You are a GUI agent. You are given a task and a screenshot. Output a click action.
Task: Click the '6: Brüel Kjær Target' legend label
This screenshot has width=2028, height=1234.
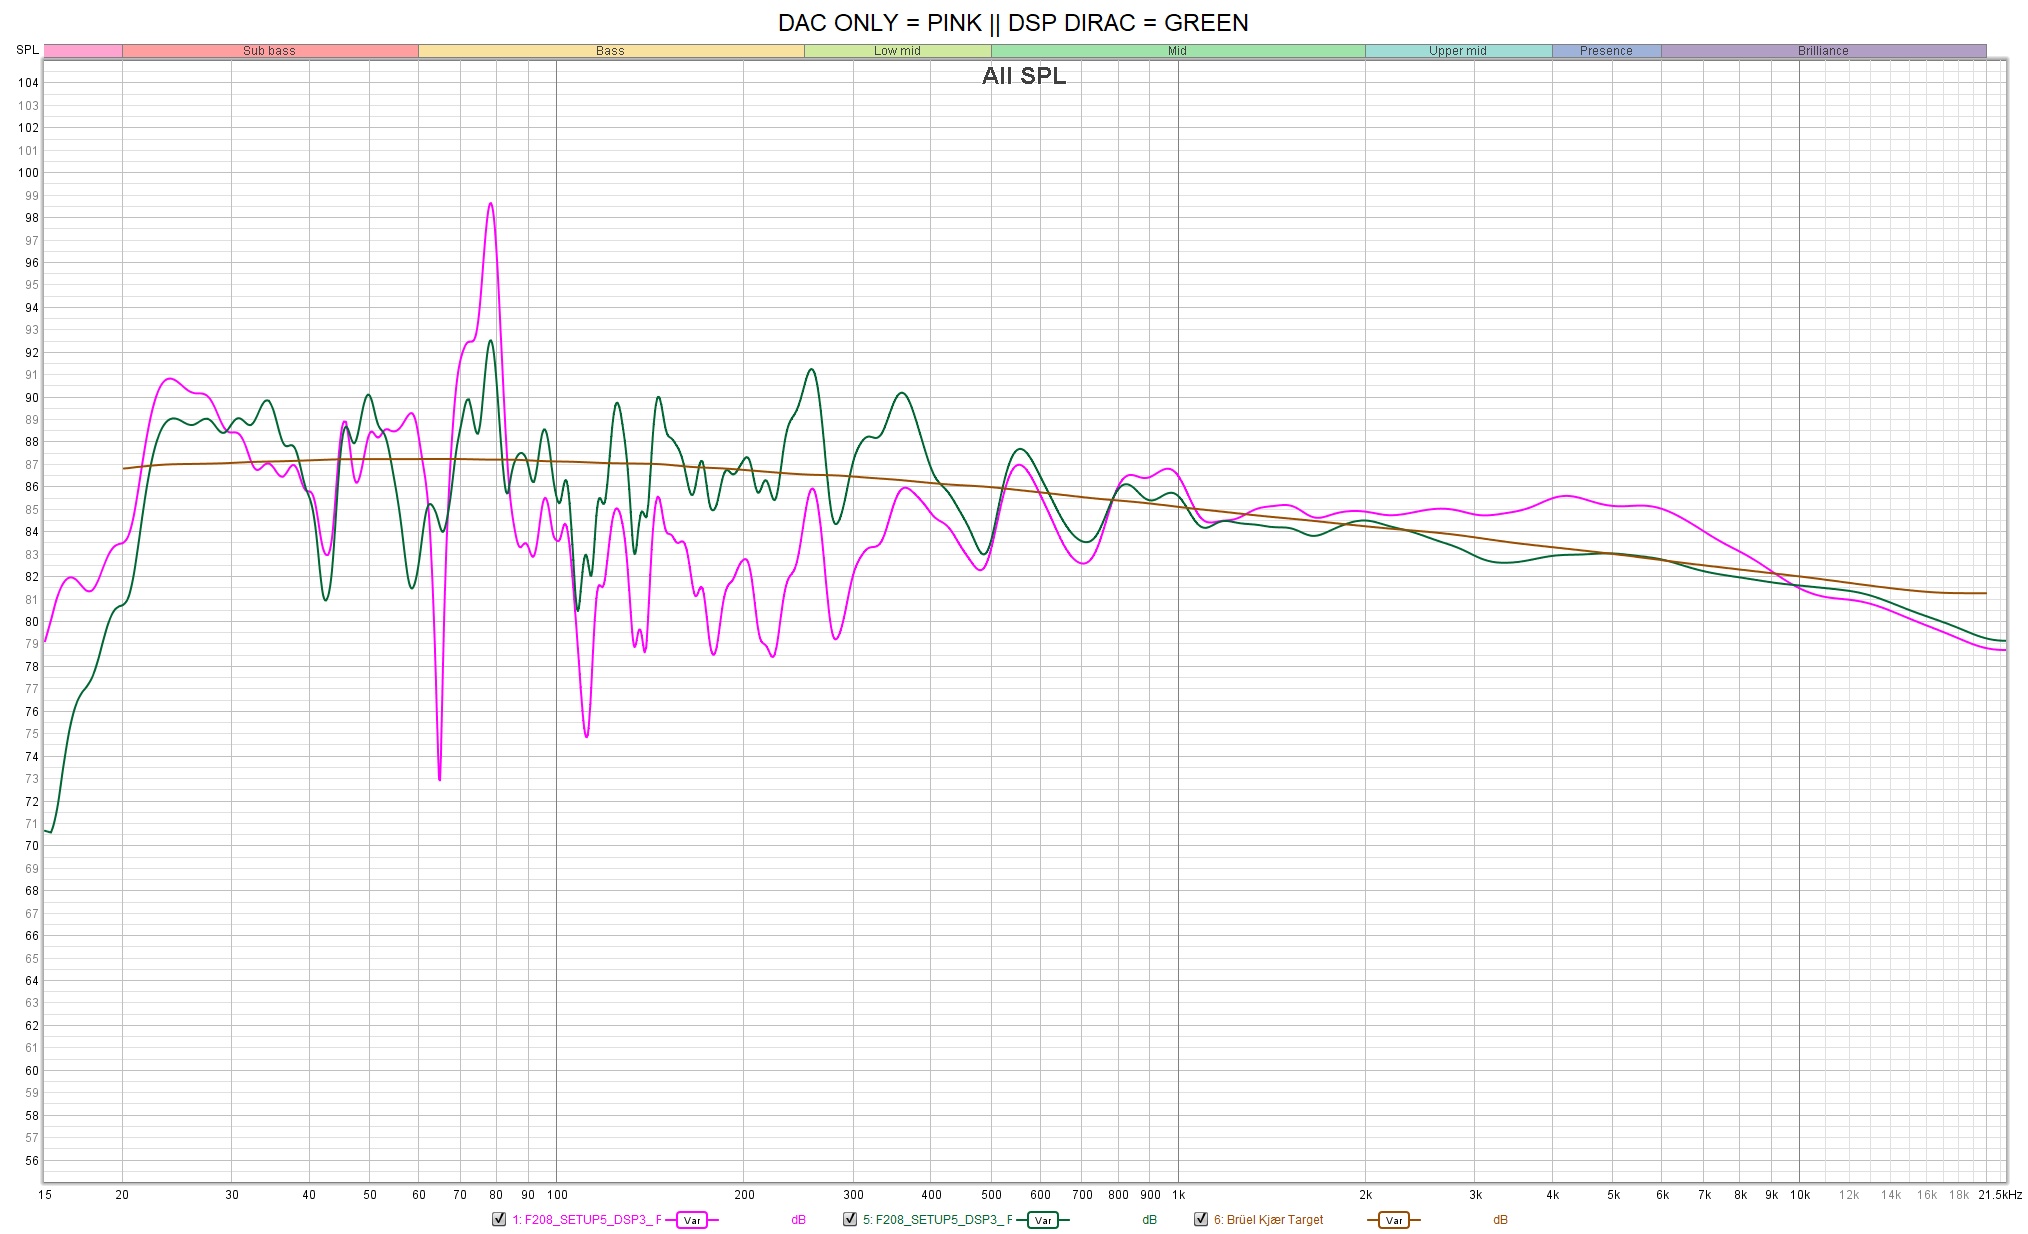(1268, 1219)
